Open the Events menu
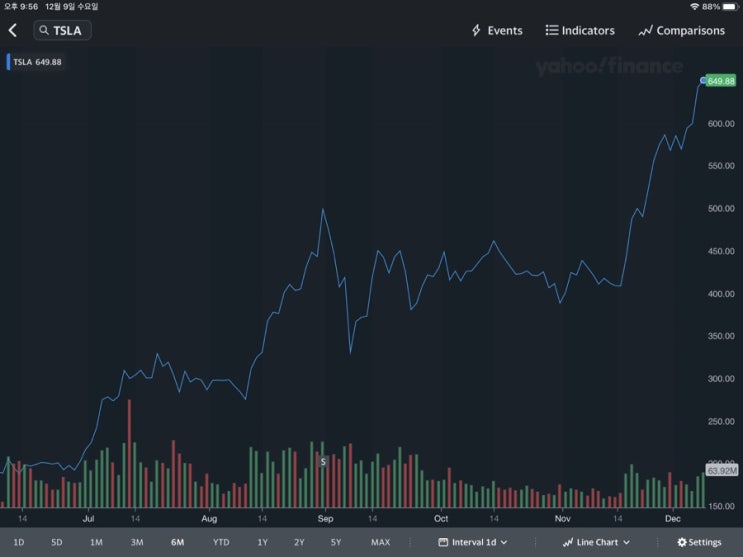Image resolution: width=743 pixels, height=557 pixels. coord(497,30)
